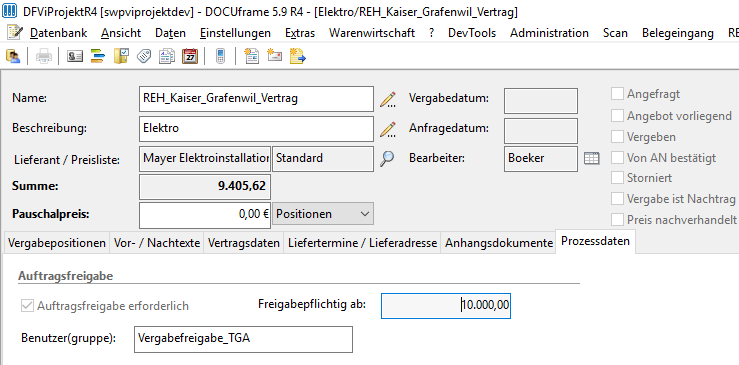Toggle the Von AN bestätigt checkbox

click(x=617, y=158)
